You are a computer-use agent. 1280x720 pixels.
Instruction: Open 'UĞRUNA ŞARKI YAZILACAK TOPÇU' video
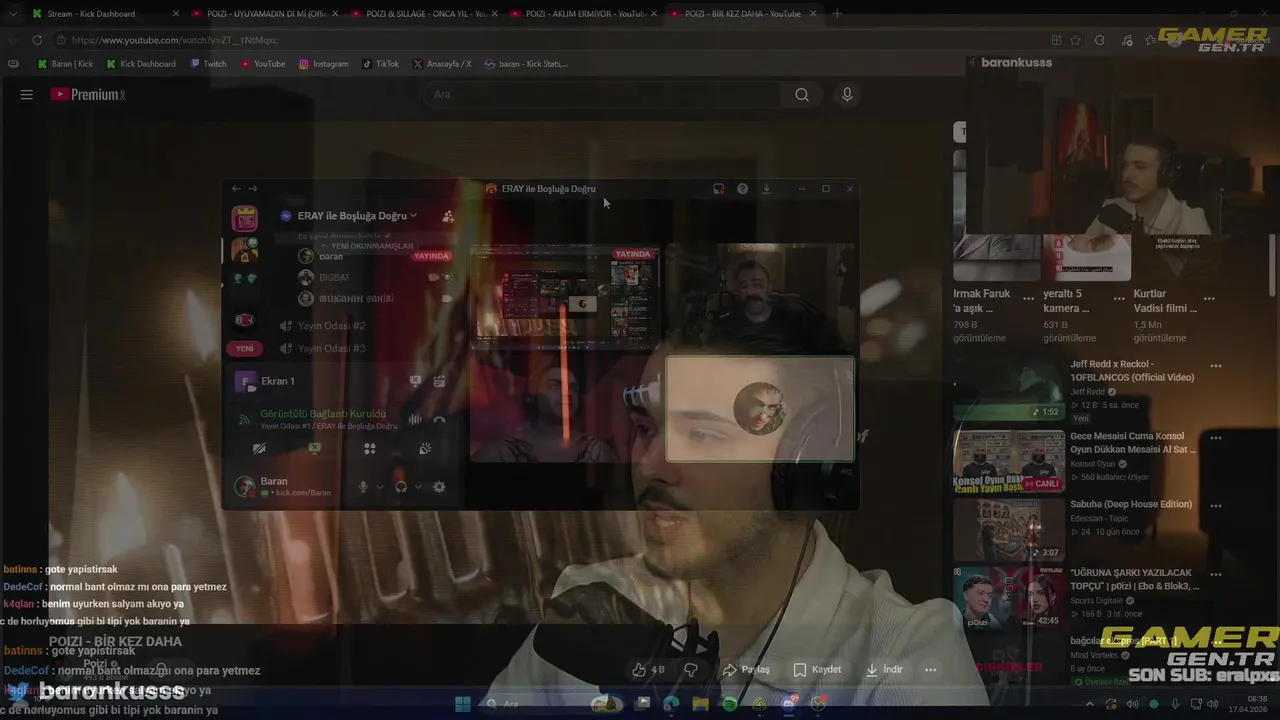pyautogui.click(x=1009, y=598)
